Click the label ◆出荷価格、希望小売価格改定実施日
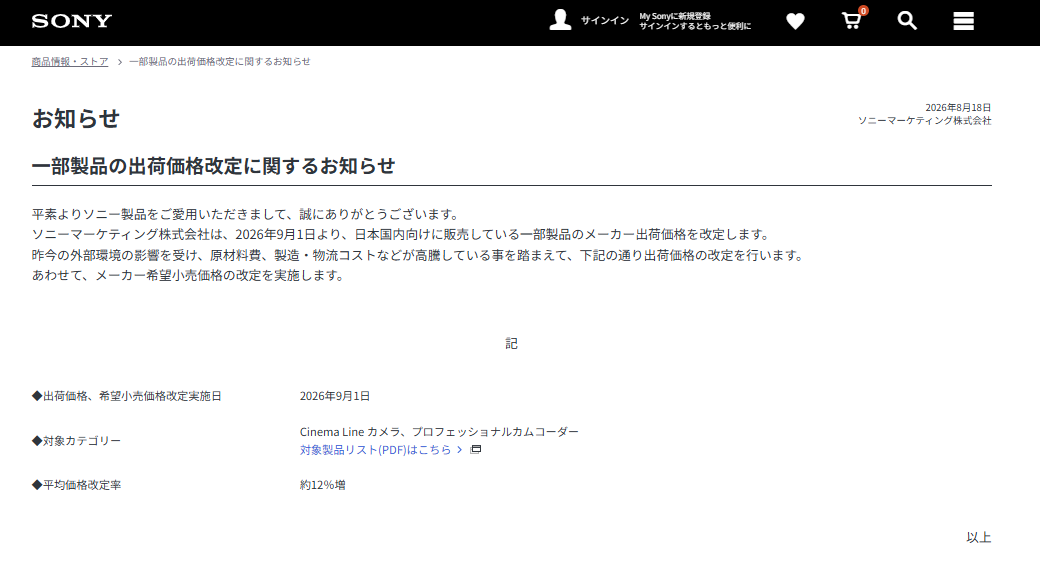Image resolution: width=1040 pixels, height=575 pixels. pyautogui.click(x=127, y=396)
